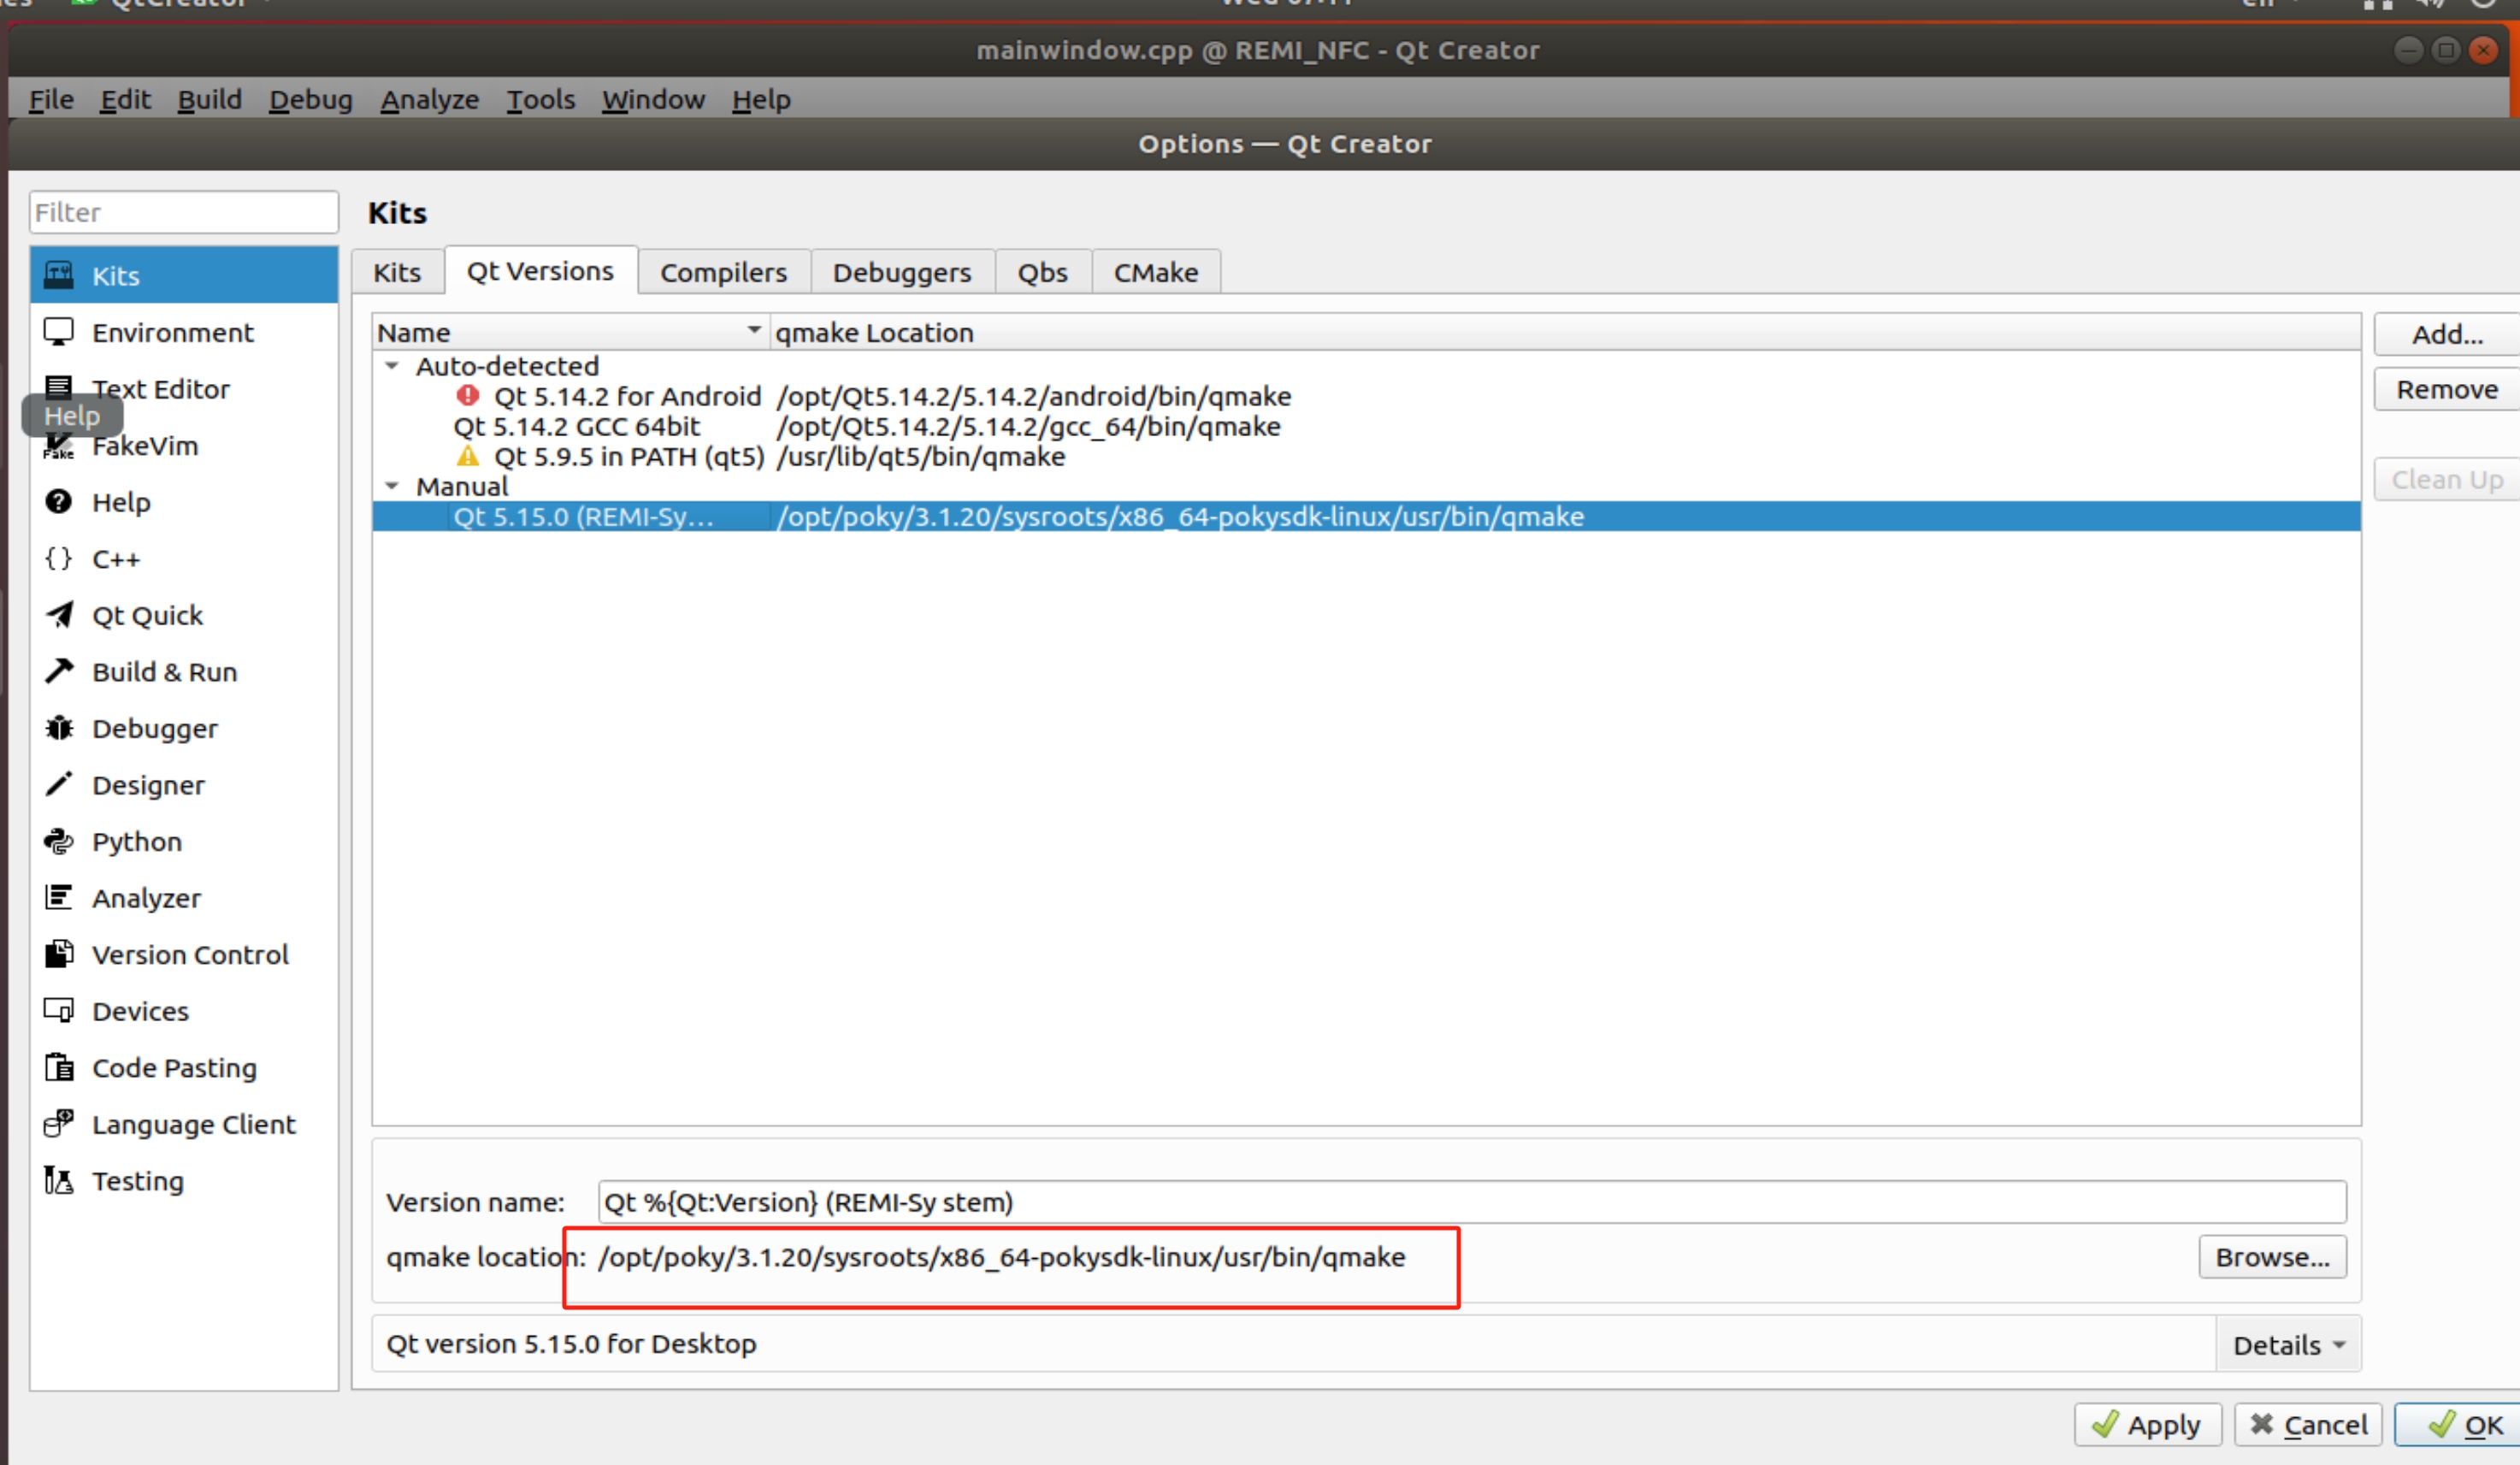This screenshot has width=2520, height=1465.
Task: Open Devices settings icon
Action: point(59,1011)
